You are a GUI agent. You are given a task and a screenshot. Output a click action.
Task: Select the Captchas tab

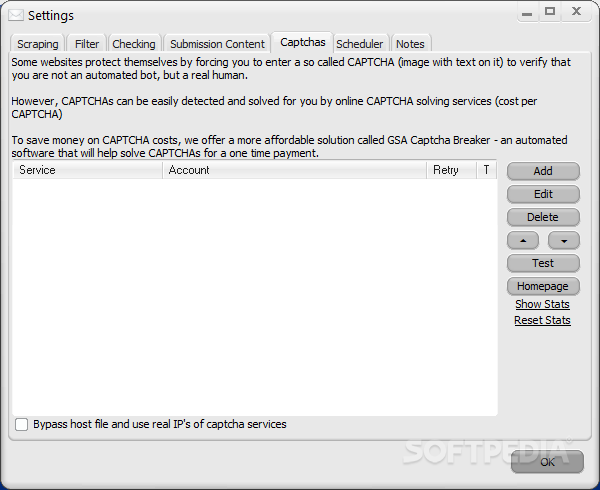pyautogui.click(x=302, y=42)
